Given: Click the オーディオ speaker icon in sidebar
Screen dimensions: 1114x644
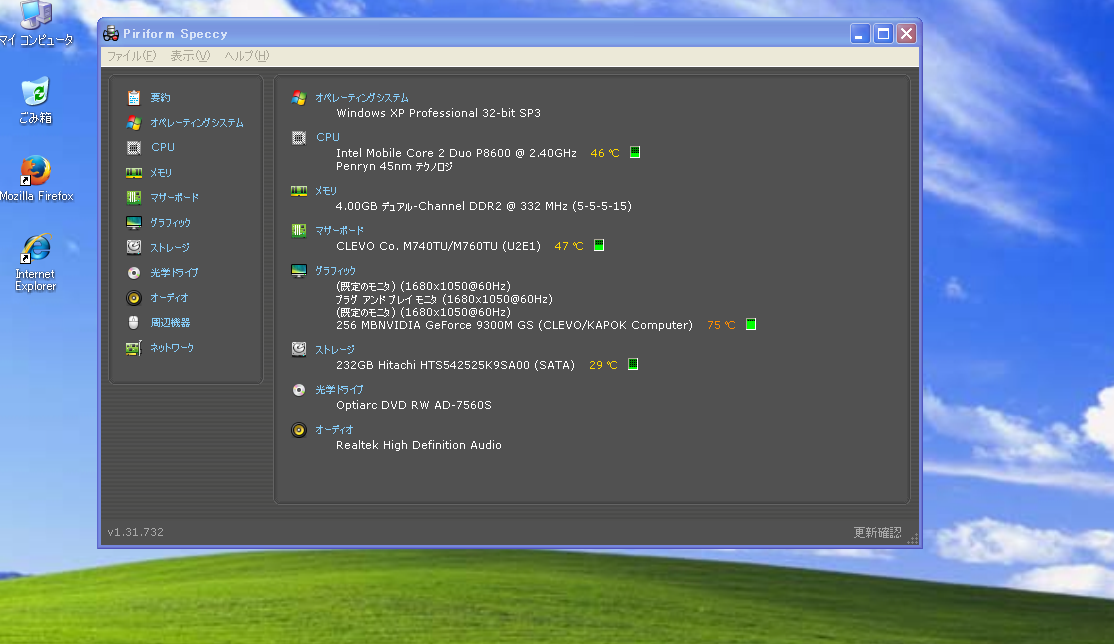Looking at the screenshot, I should (x=134, y=298).
